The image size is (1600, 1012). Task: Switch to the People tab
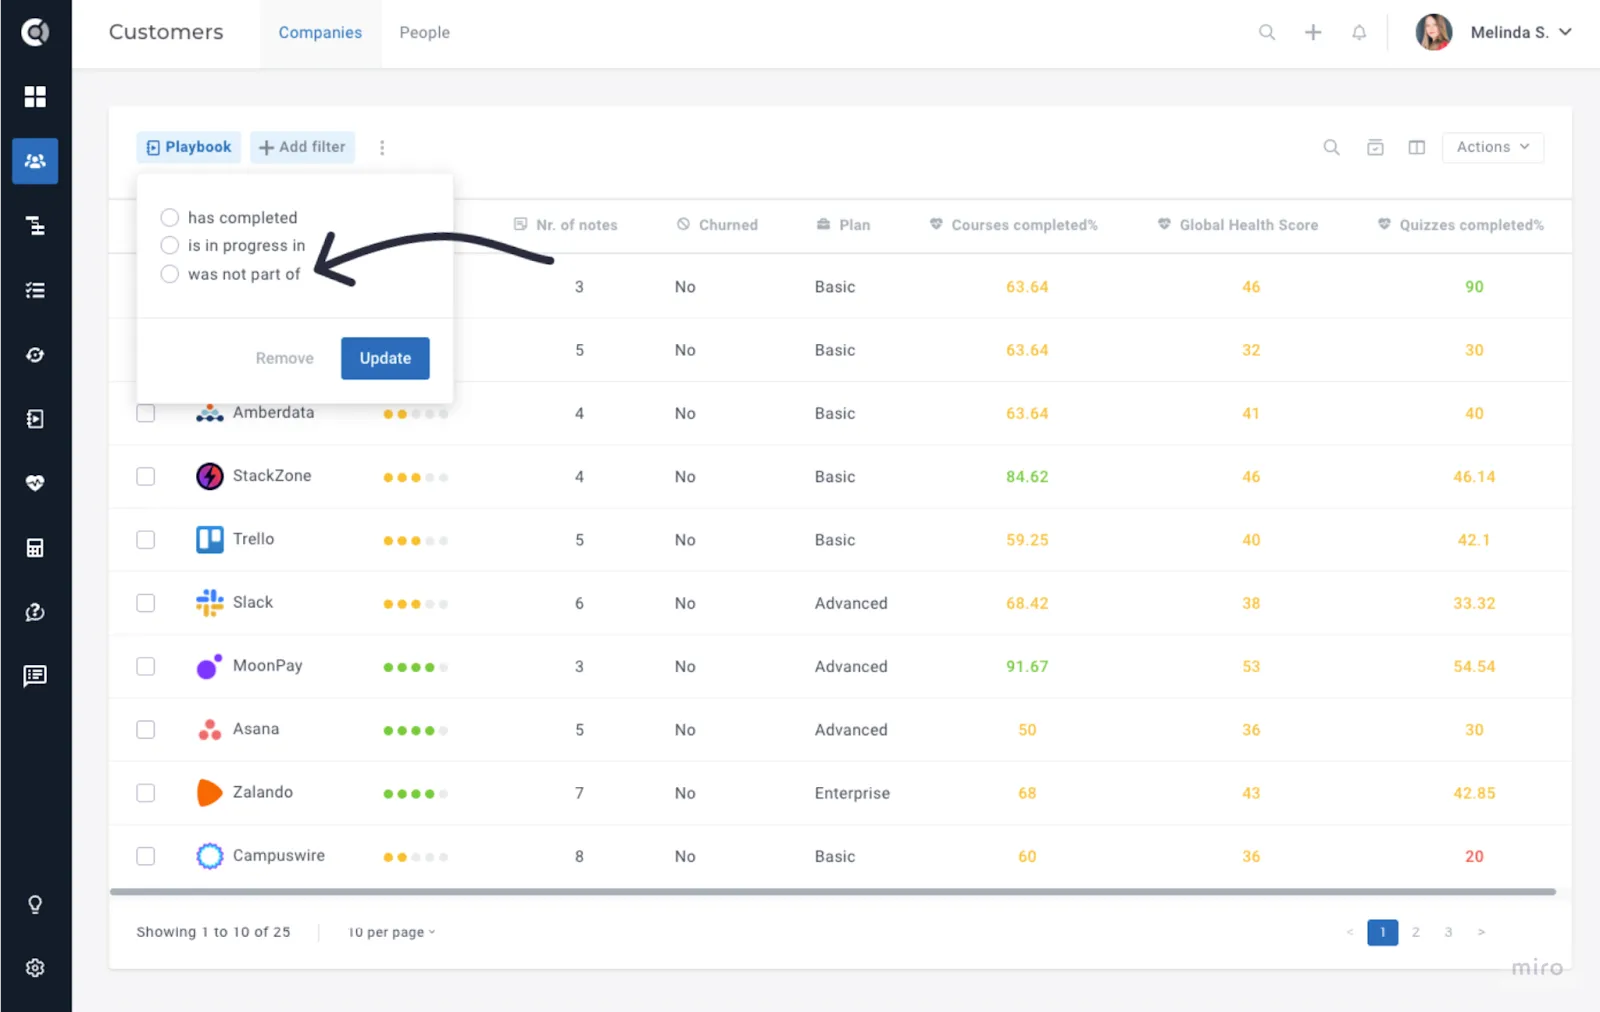point(425,32)
